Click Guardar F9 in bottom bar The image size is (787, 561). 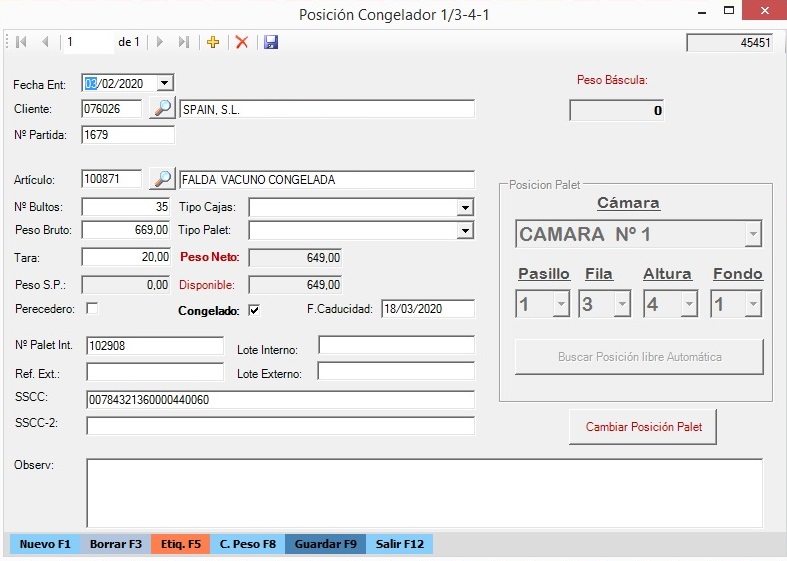click(326, 544)
